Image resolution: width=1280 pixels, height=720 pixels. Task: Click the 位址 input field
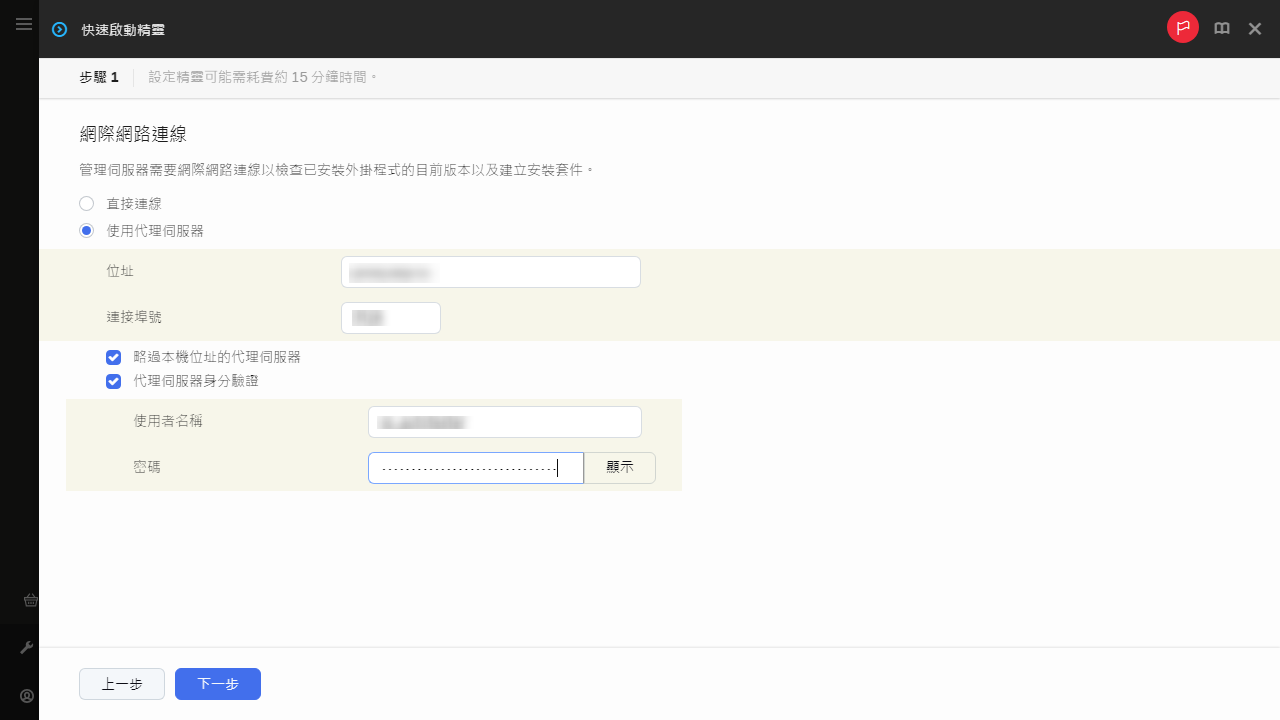click(x=490, y=272)
